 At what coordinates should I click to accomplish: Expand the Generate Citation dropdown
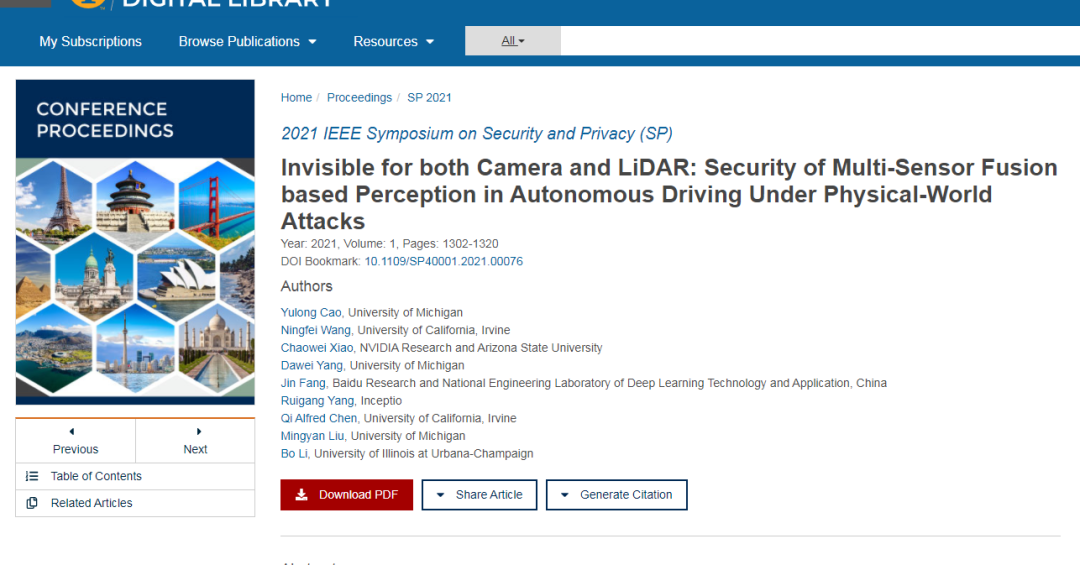point(616,495)
